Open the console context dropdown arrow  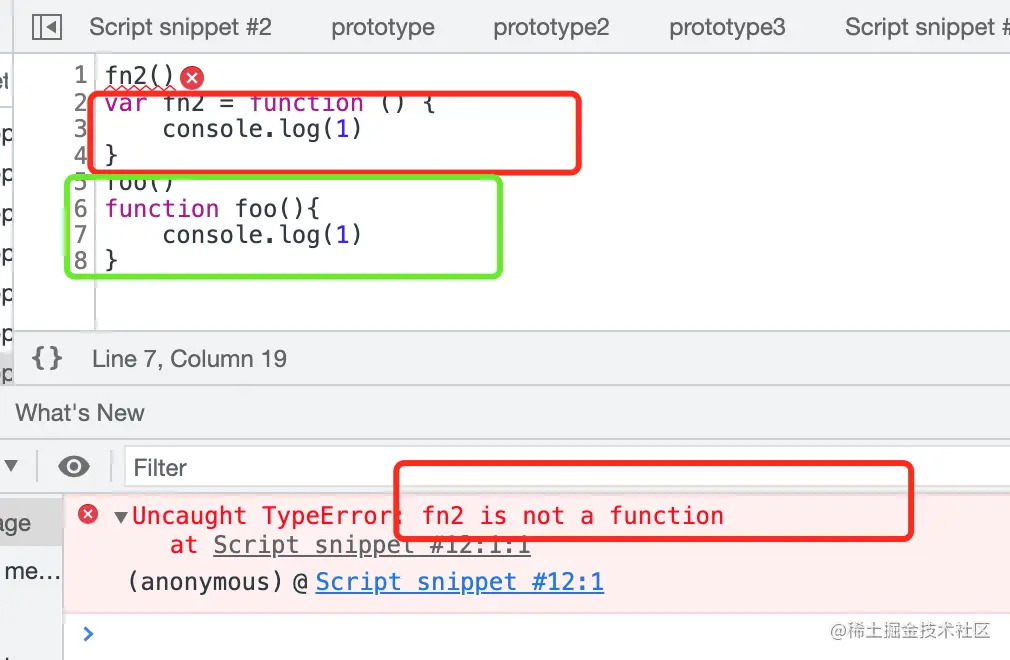point(11,466)
